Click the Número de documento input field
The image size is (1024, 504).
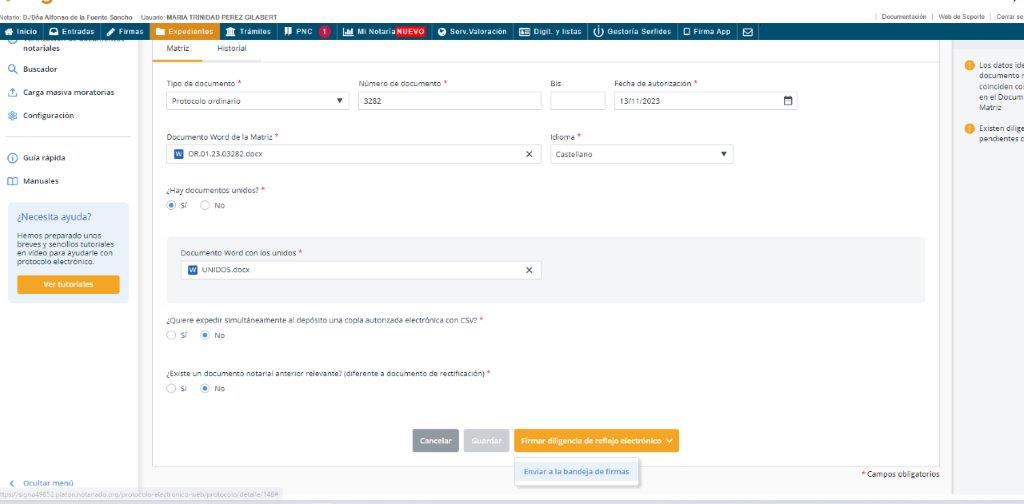[x=448, y=101]
